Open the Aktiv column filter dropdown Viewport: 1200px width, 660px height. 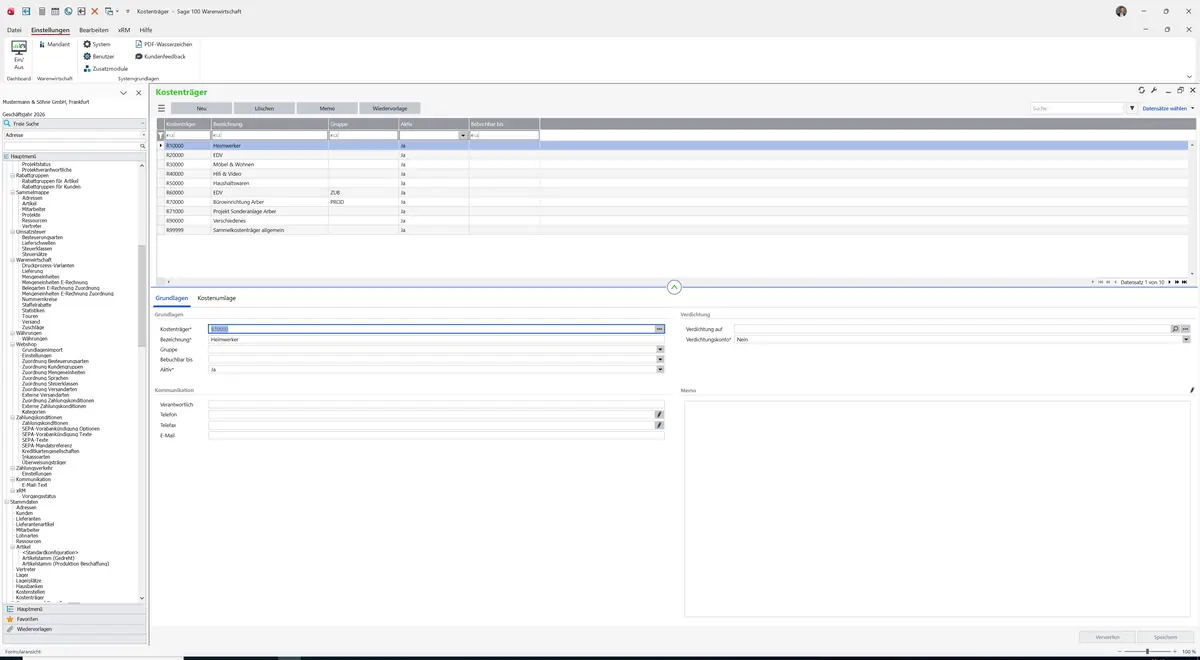(x=464, y=135)
